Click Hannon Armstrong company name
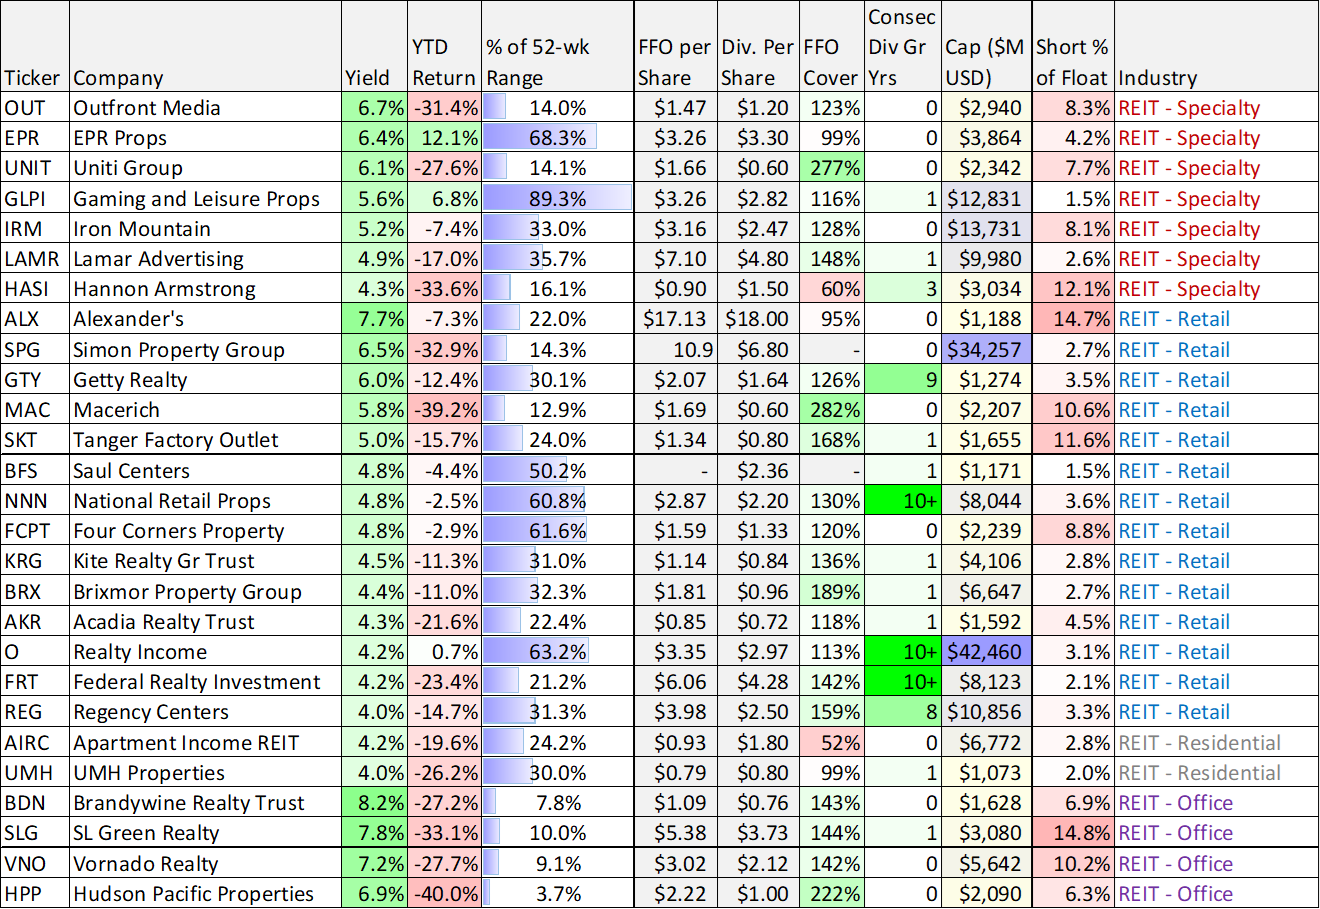Screen dimensions: 1320x909 tap(165, 289)
